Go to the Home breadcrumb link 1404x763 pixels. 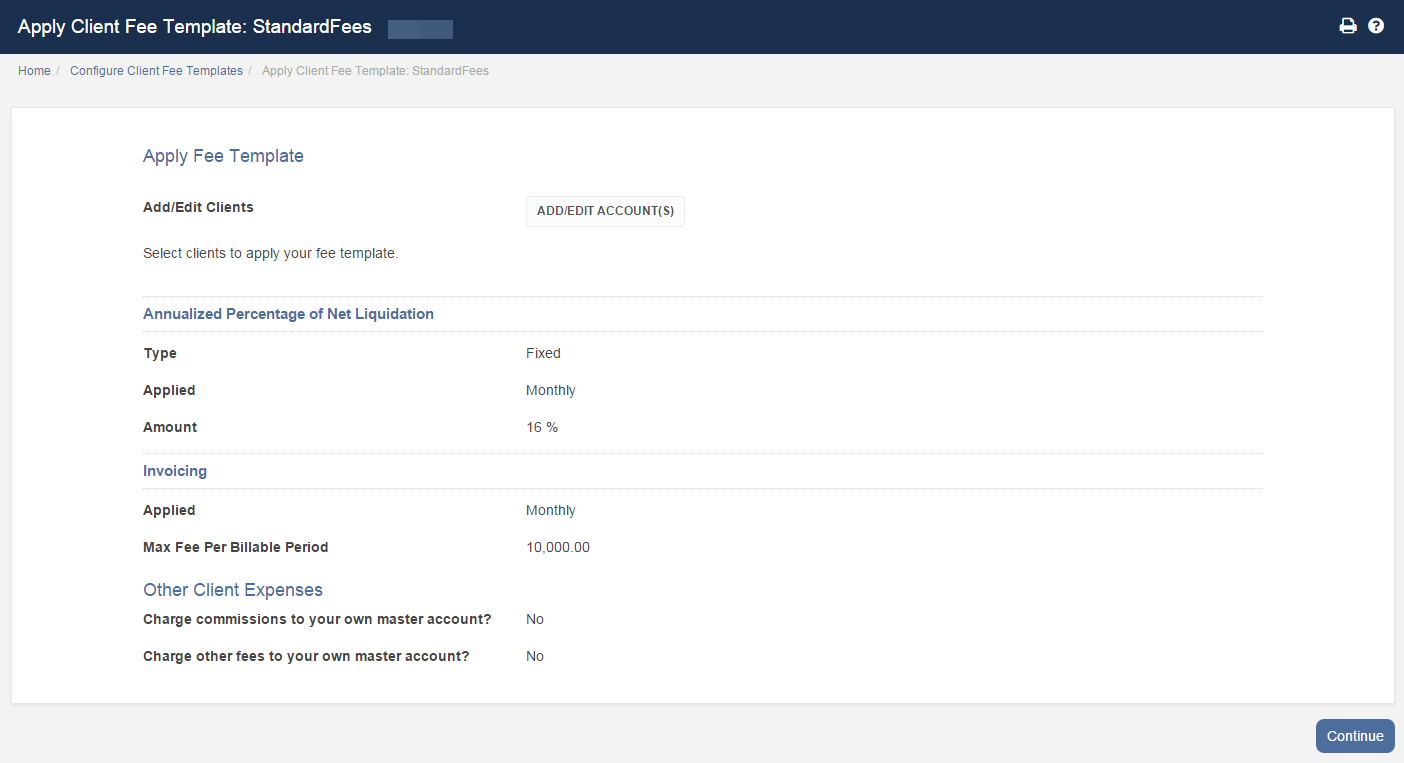34,71
